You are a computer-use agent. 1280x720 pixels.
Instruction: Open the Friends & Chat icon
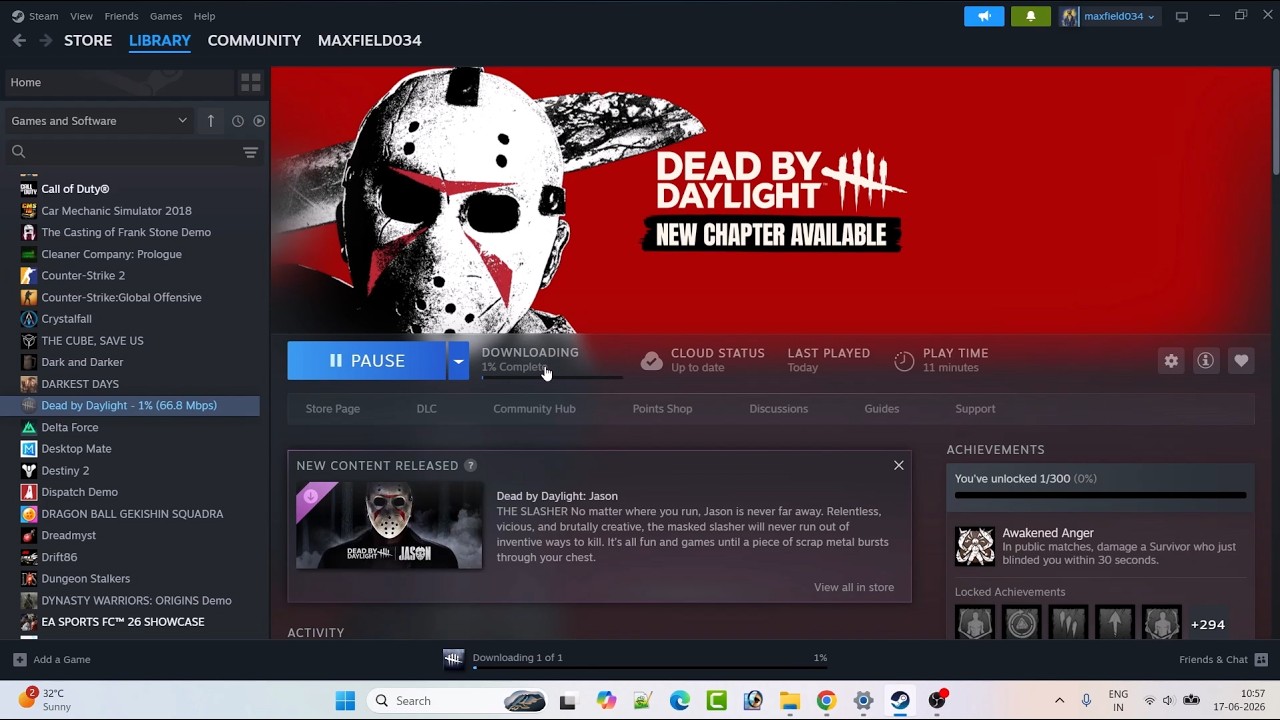pos(1261,659)
